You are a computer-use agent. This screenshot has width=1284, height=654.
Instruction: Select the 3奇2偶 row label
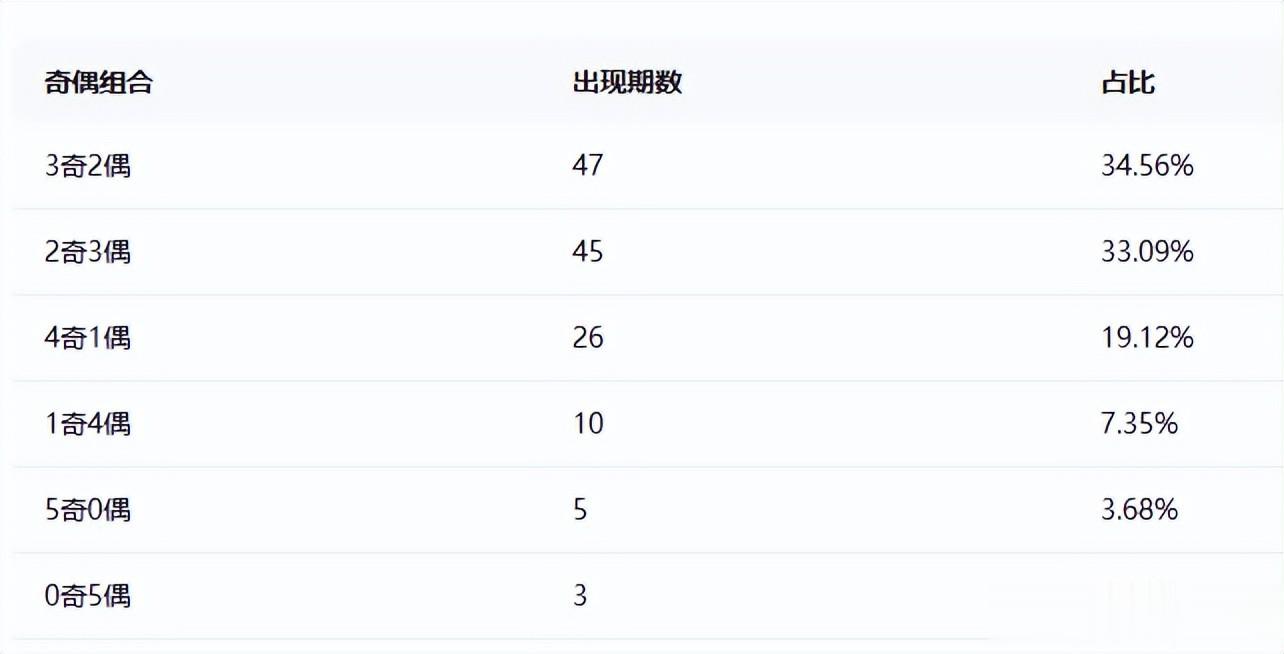(x=88, y=166)
